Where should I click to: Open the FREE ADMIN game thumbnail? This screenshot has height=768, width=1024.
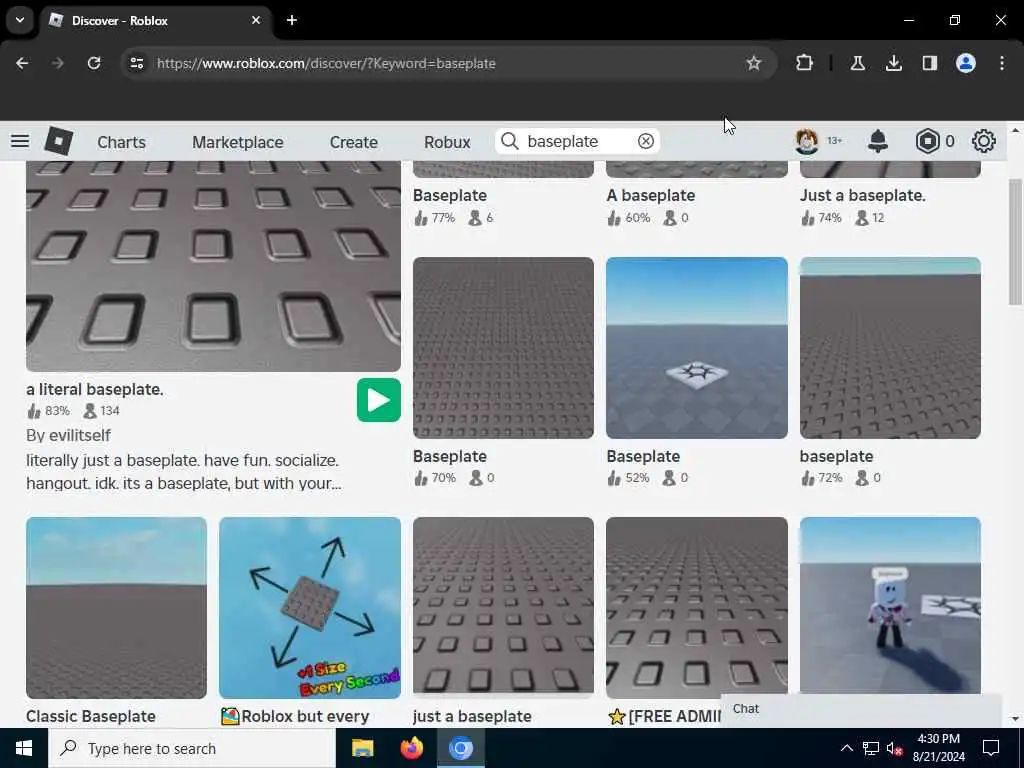point(697,607)
